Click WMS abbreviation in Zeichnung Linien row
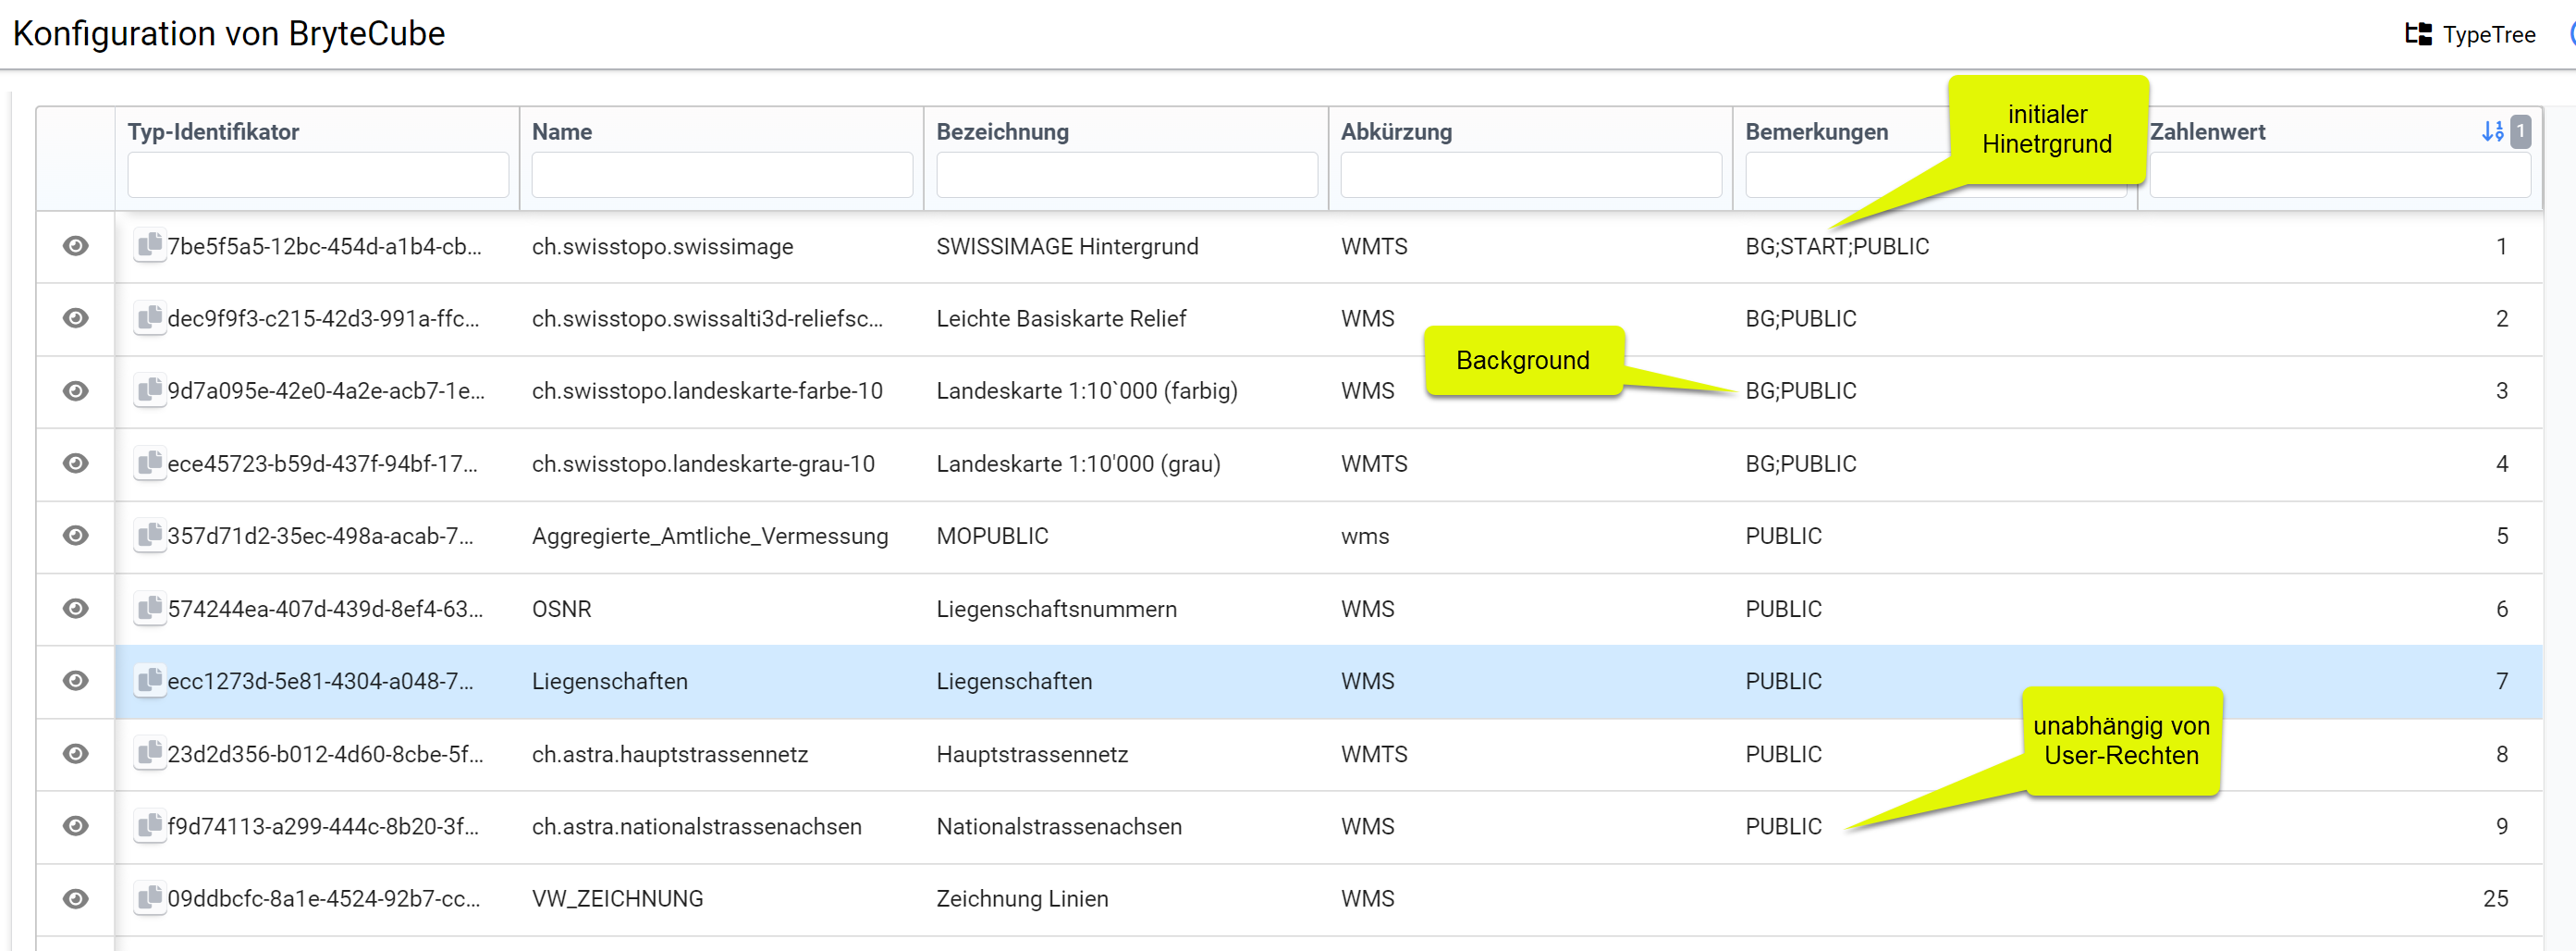 [x=1367, y=899]
